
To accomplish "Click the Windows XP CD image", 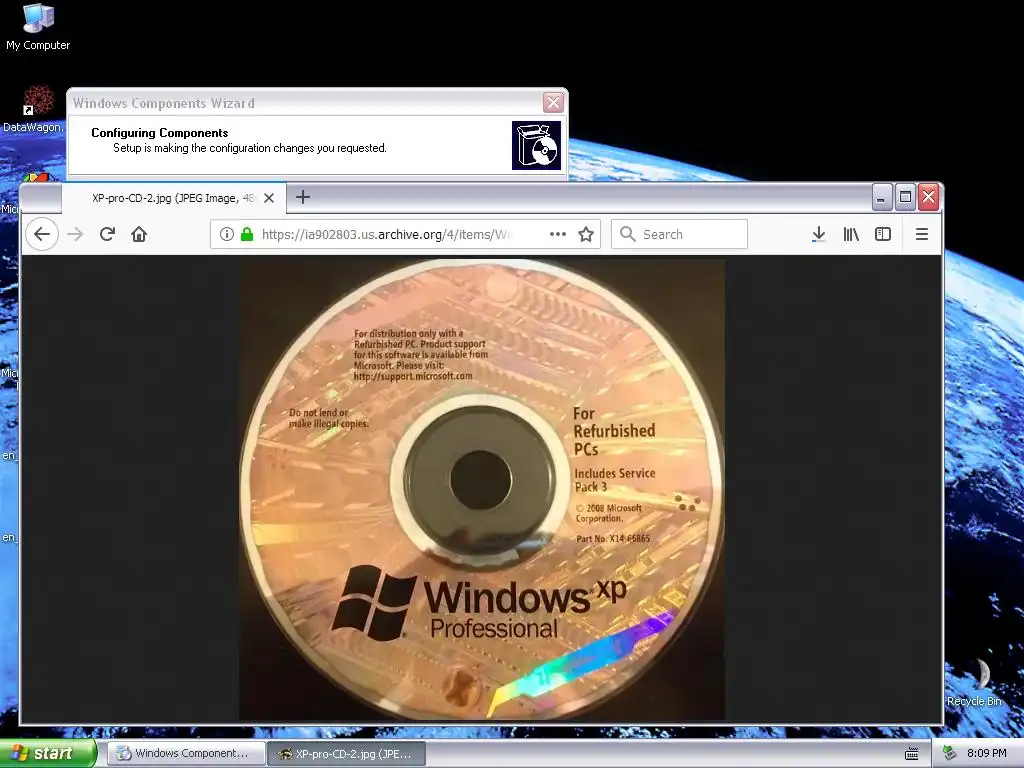I will [x=482, y=490].
